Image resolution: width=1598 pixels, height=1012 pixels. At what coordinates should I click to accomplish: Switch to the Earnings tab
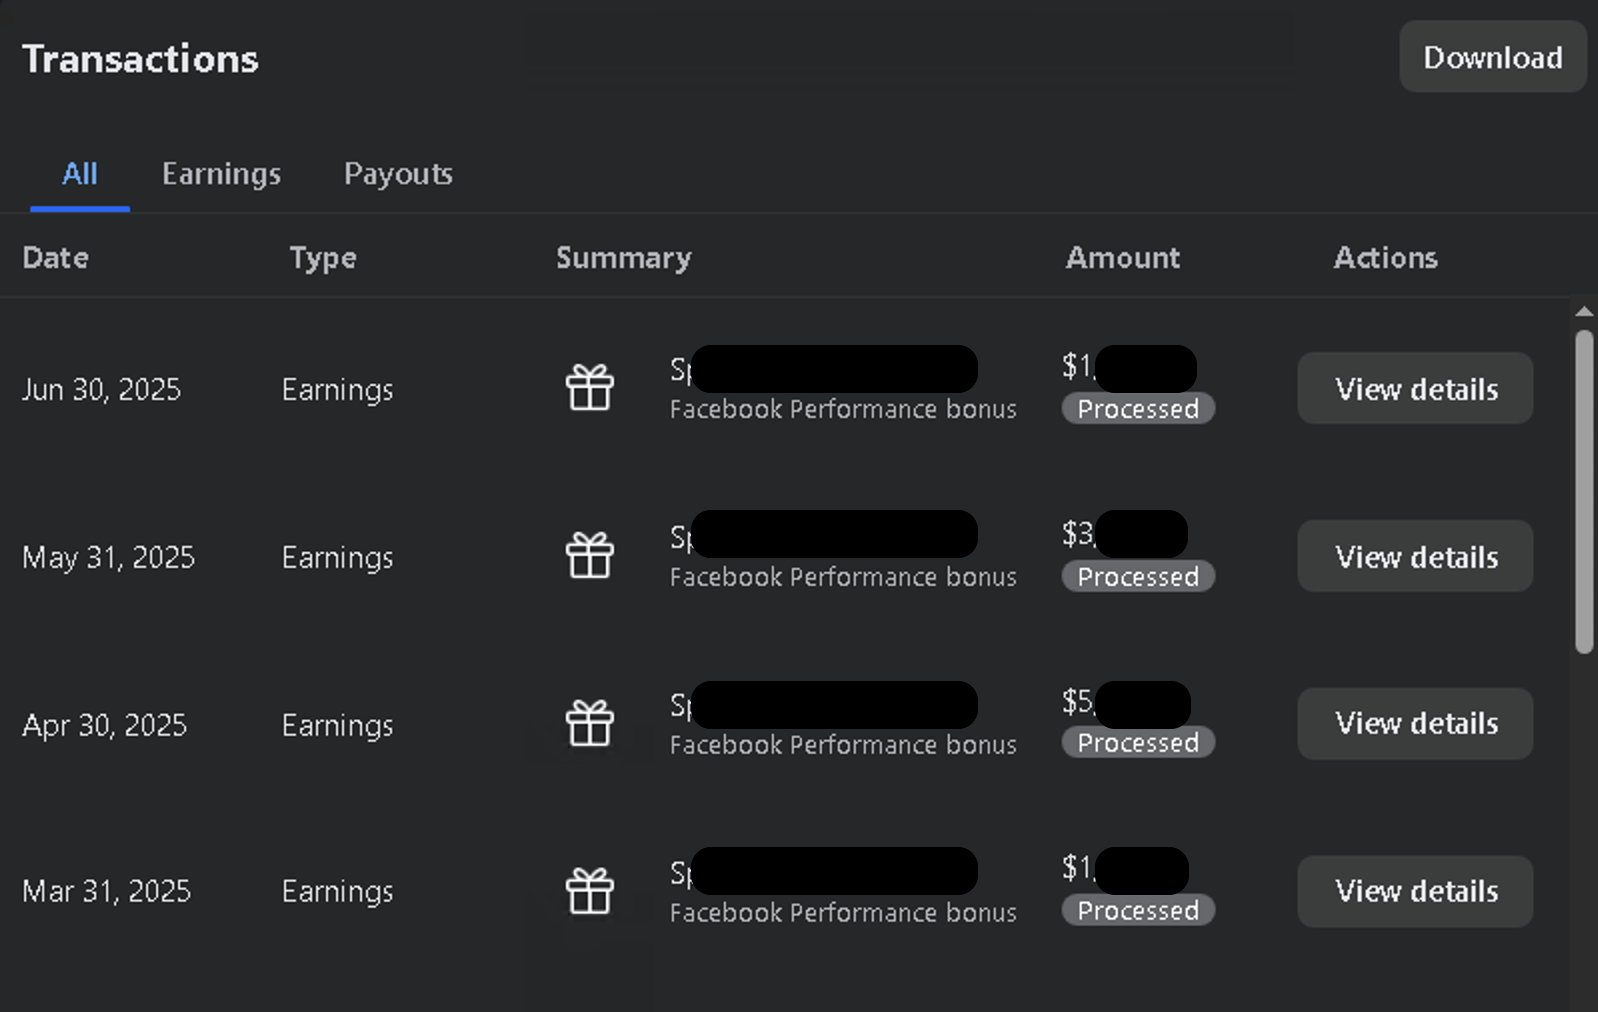[x=221, y=174]
